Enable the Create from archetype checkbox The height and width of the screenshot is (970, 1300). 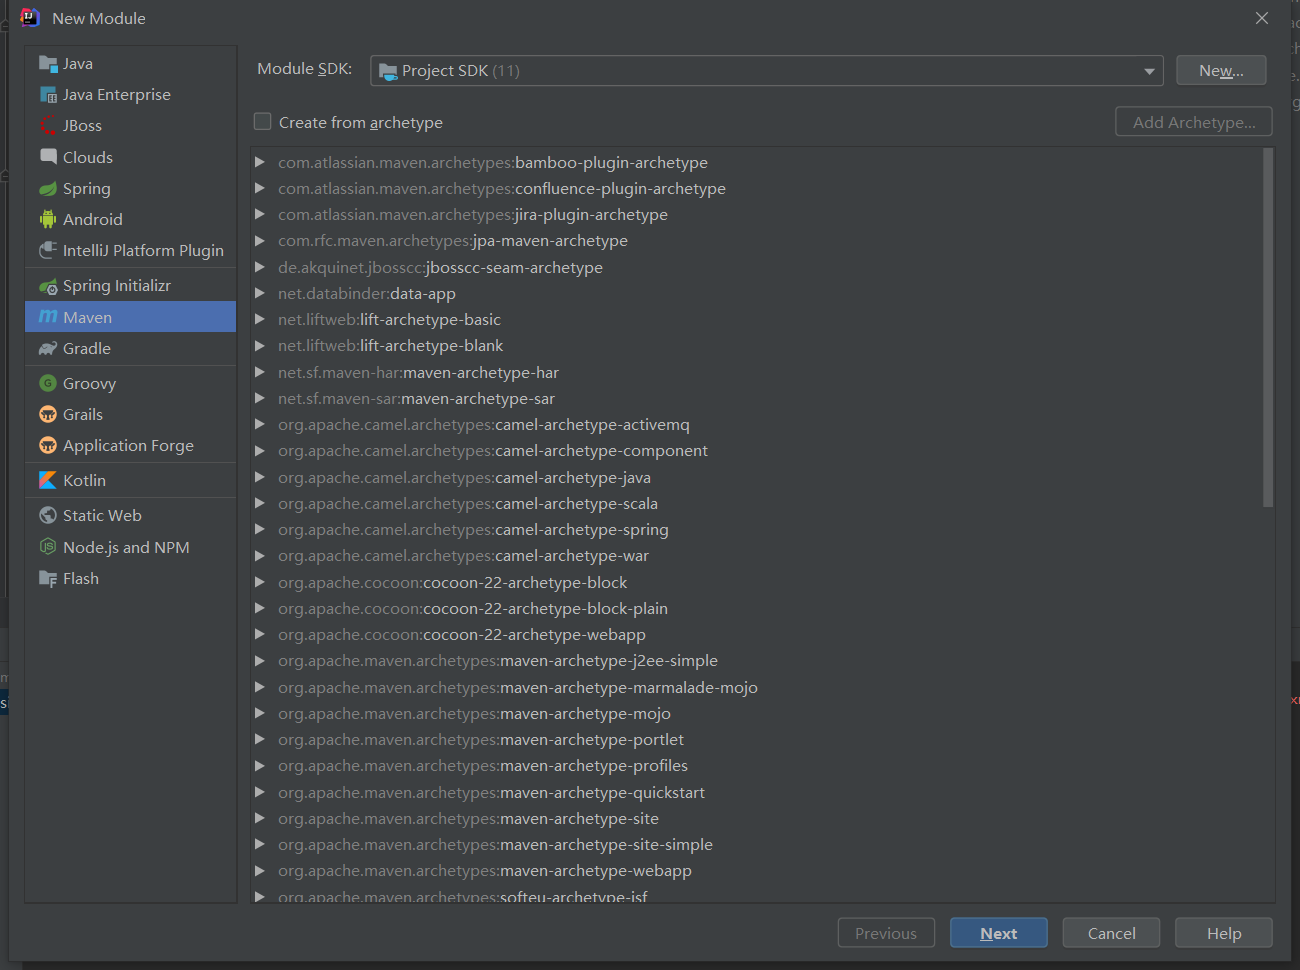pyautogui.click(x=263, y=122)
